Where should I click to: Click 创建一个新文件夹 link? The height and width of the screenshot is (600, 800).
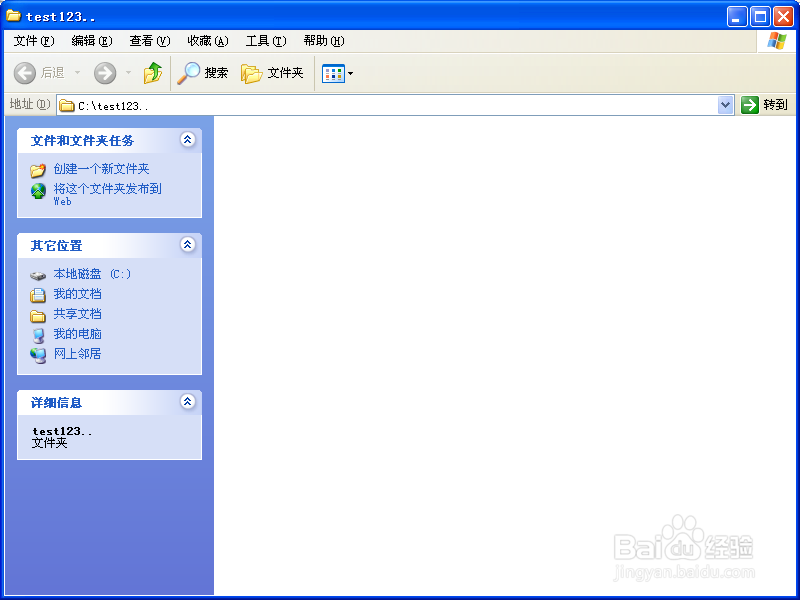102,169
